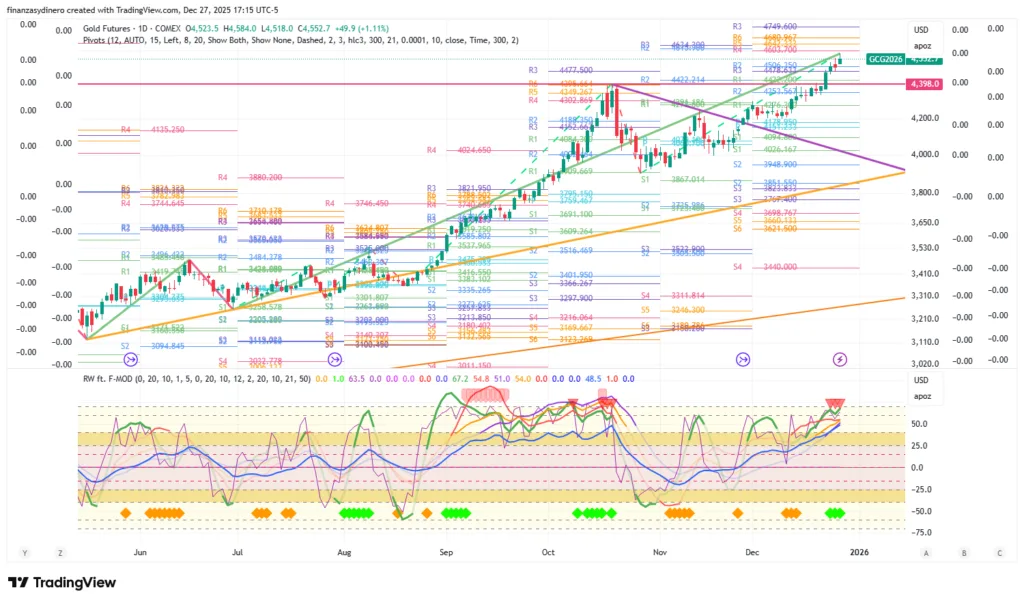
Task: Click the Oct label on the time axis
Action: click(x=547, y=552)
